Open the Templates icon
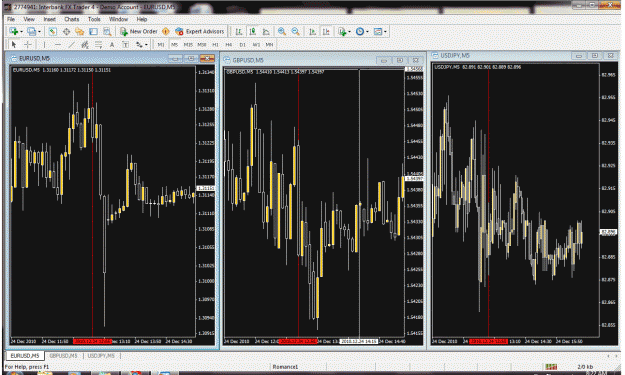The height and width of the screenshot is (375, 625). click(378, 31)
